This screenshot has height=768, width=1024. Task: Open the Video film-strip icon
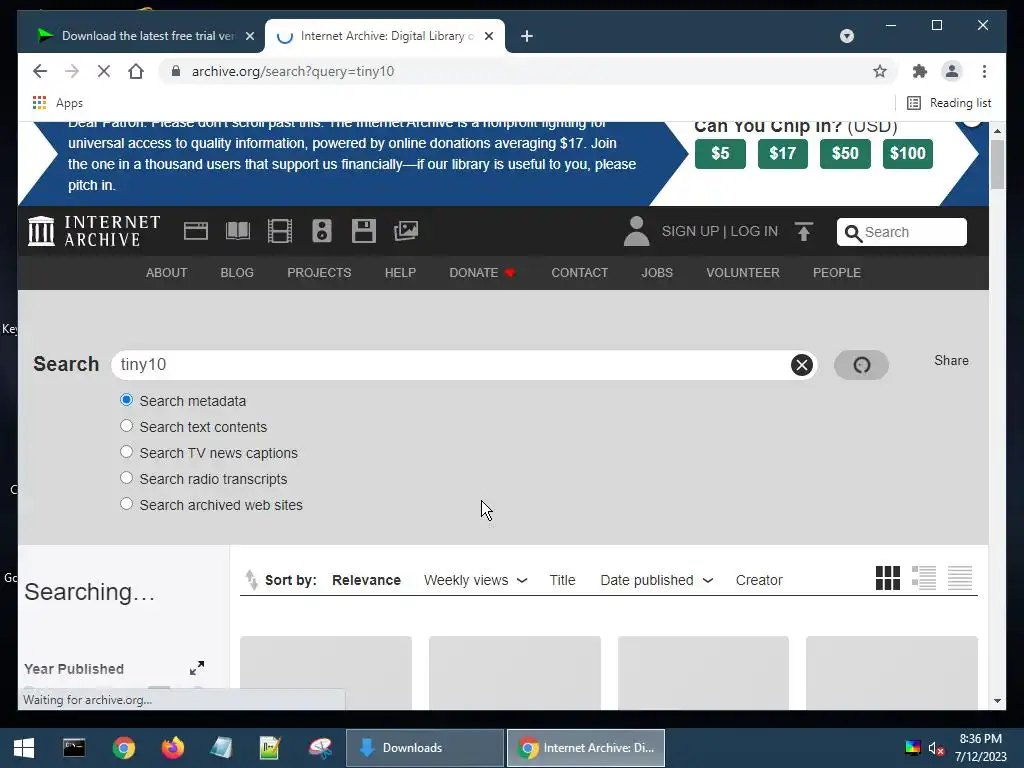(x=280, y=231)
